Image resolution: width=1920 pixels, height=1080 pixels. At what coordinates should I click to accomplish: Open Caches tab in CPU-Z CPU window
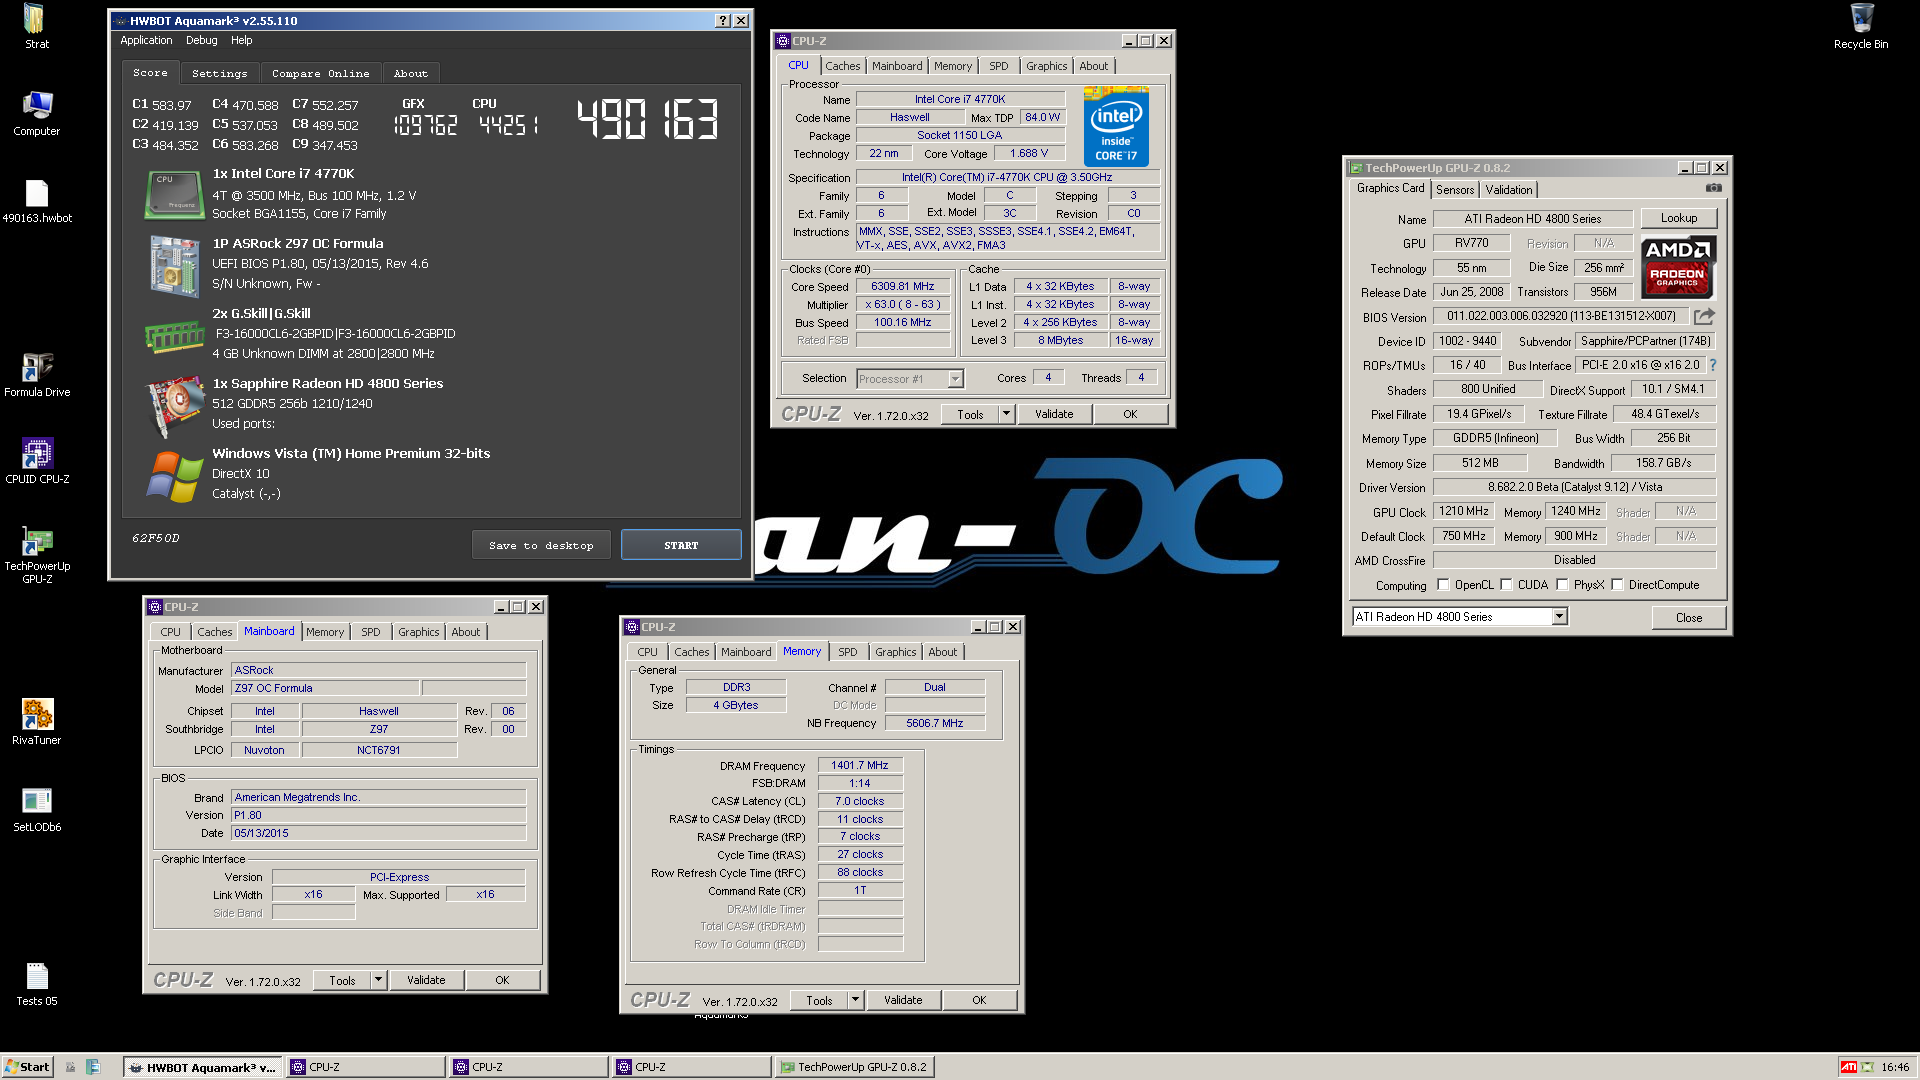coord(842,66)
